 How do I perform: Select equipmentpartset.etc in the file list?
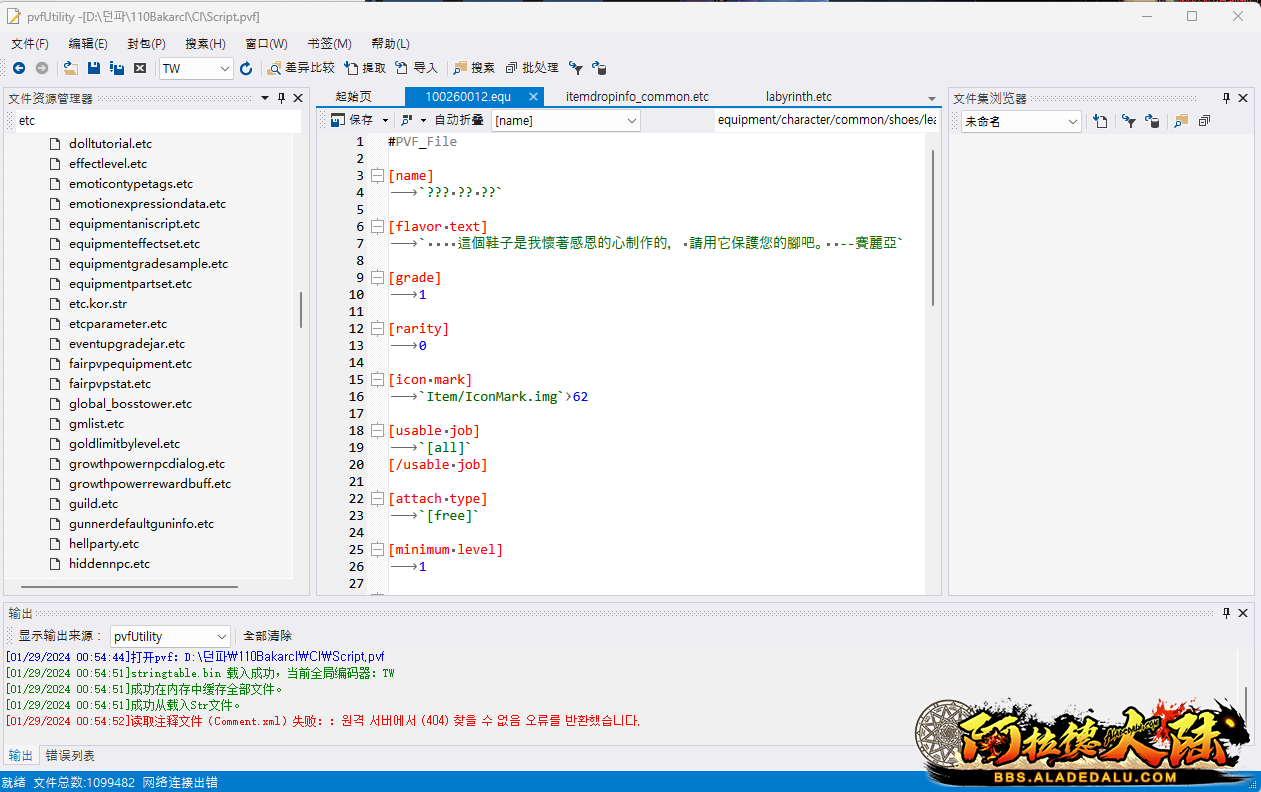tap(130, 284)
